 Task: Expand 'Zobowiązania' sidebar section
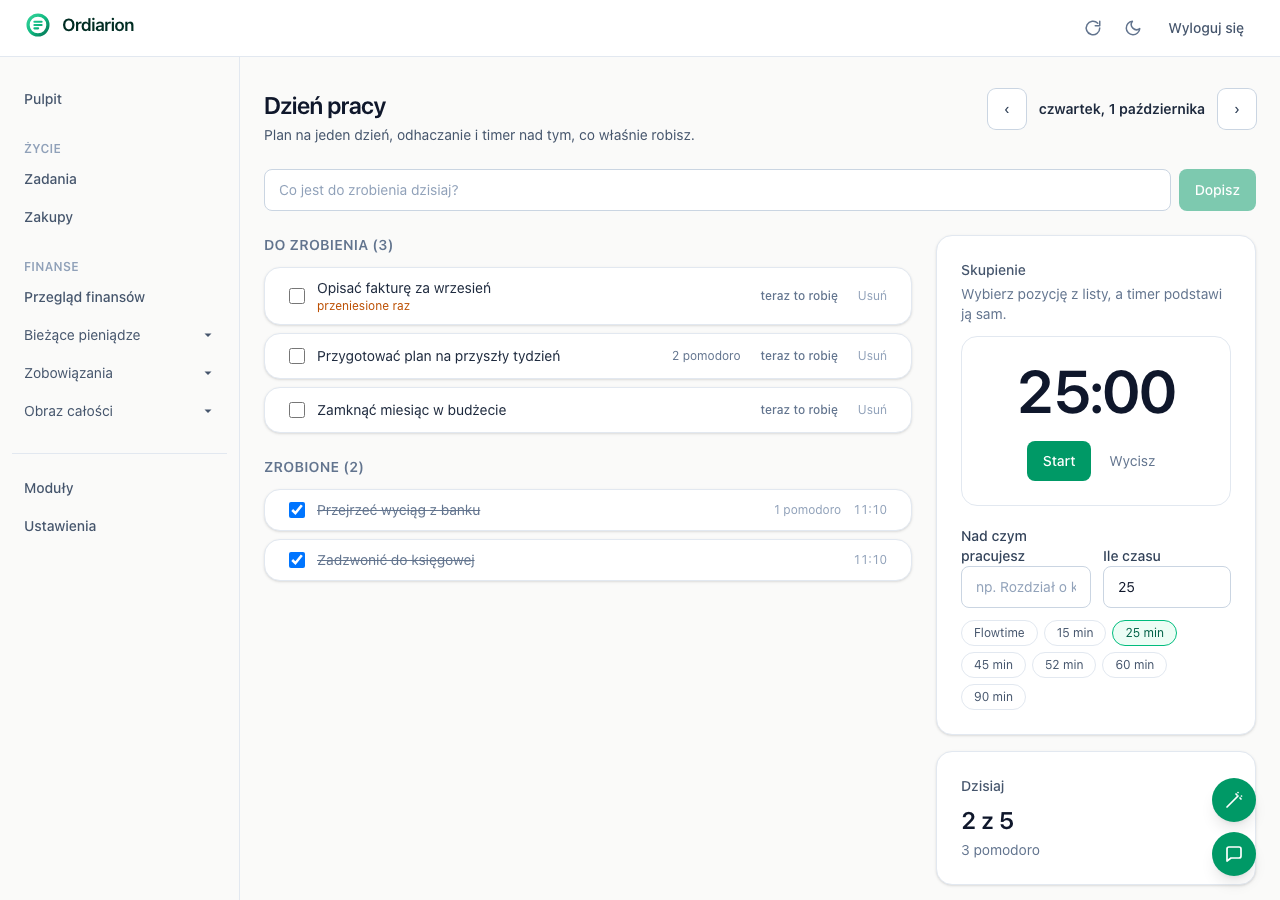(x=119, y=373)
